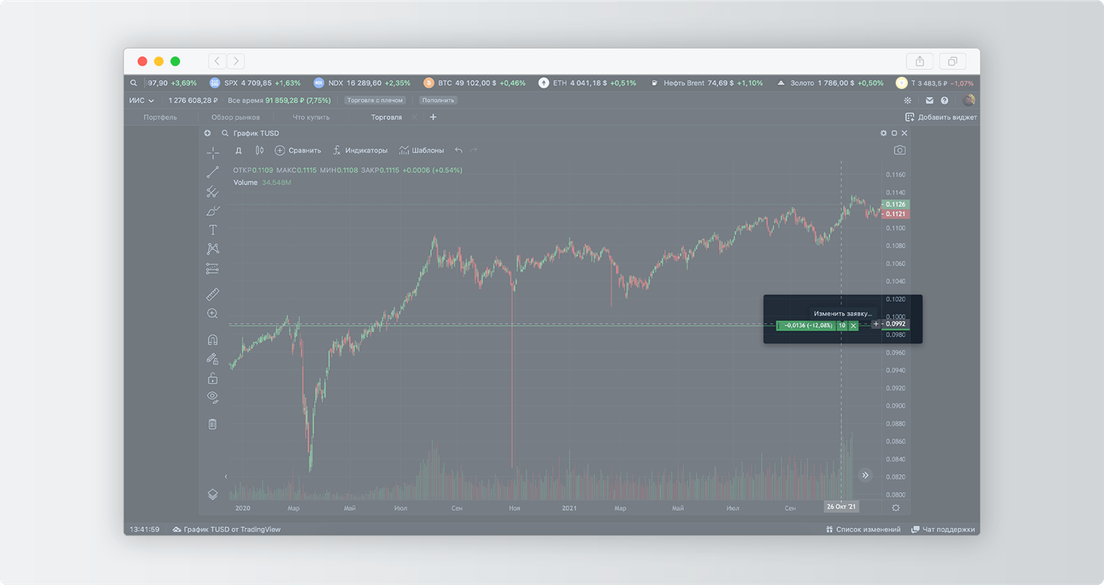Take a chart snapshot with camera icon
The height and width of the screenshot is (585, 1104).
[899, 150]
